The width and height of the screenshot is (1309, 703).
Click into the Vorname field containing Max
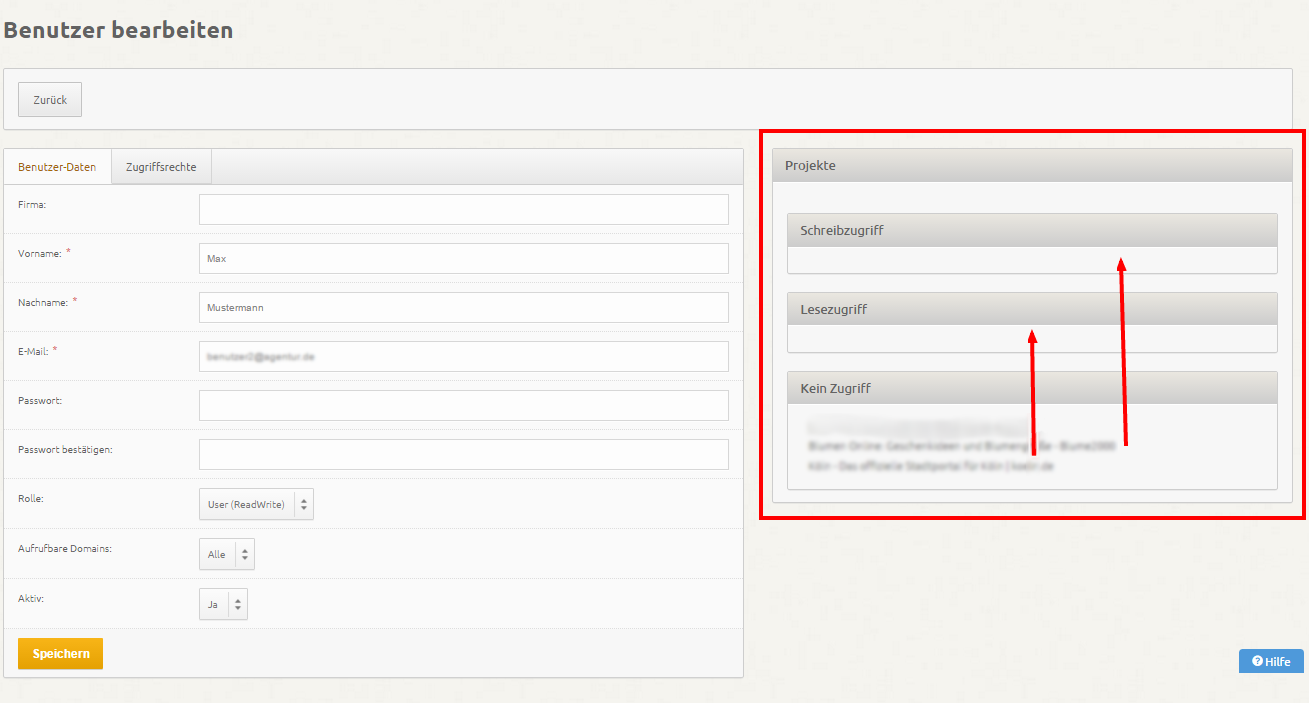point(463,258)
